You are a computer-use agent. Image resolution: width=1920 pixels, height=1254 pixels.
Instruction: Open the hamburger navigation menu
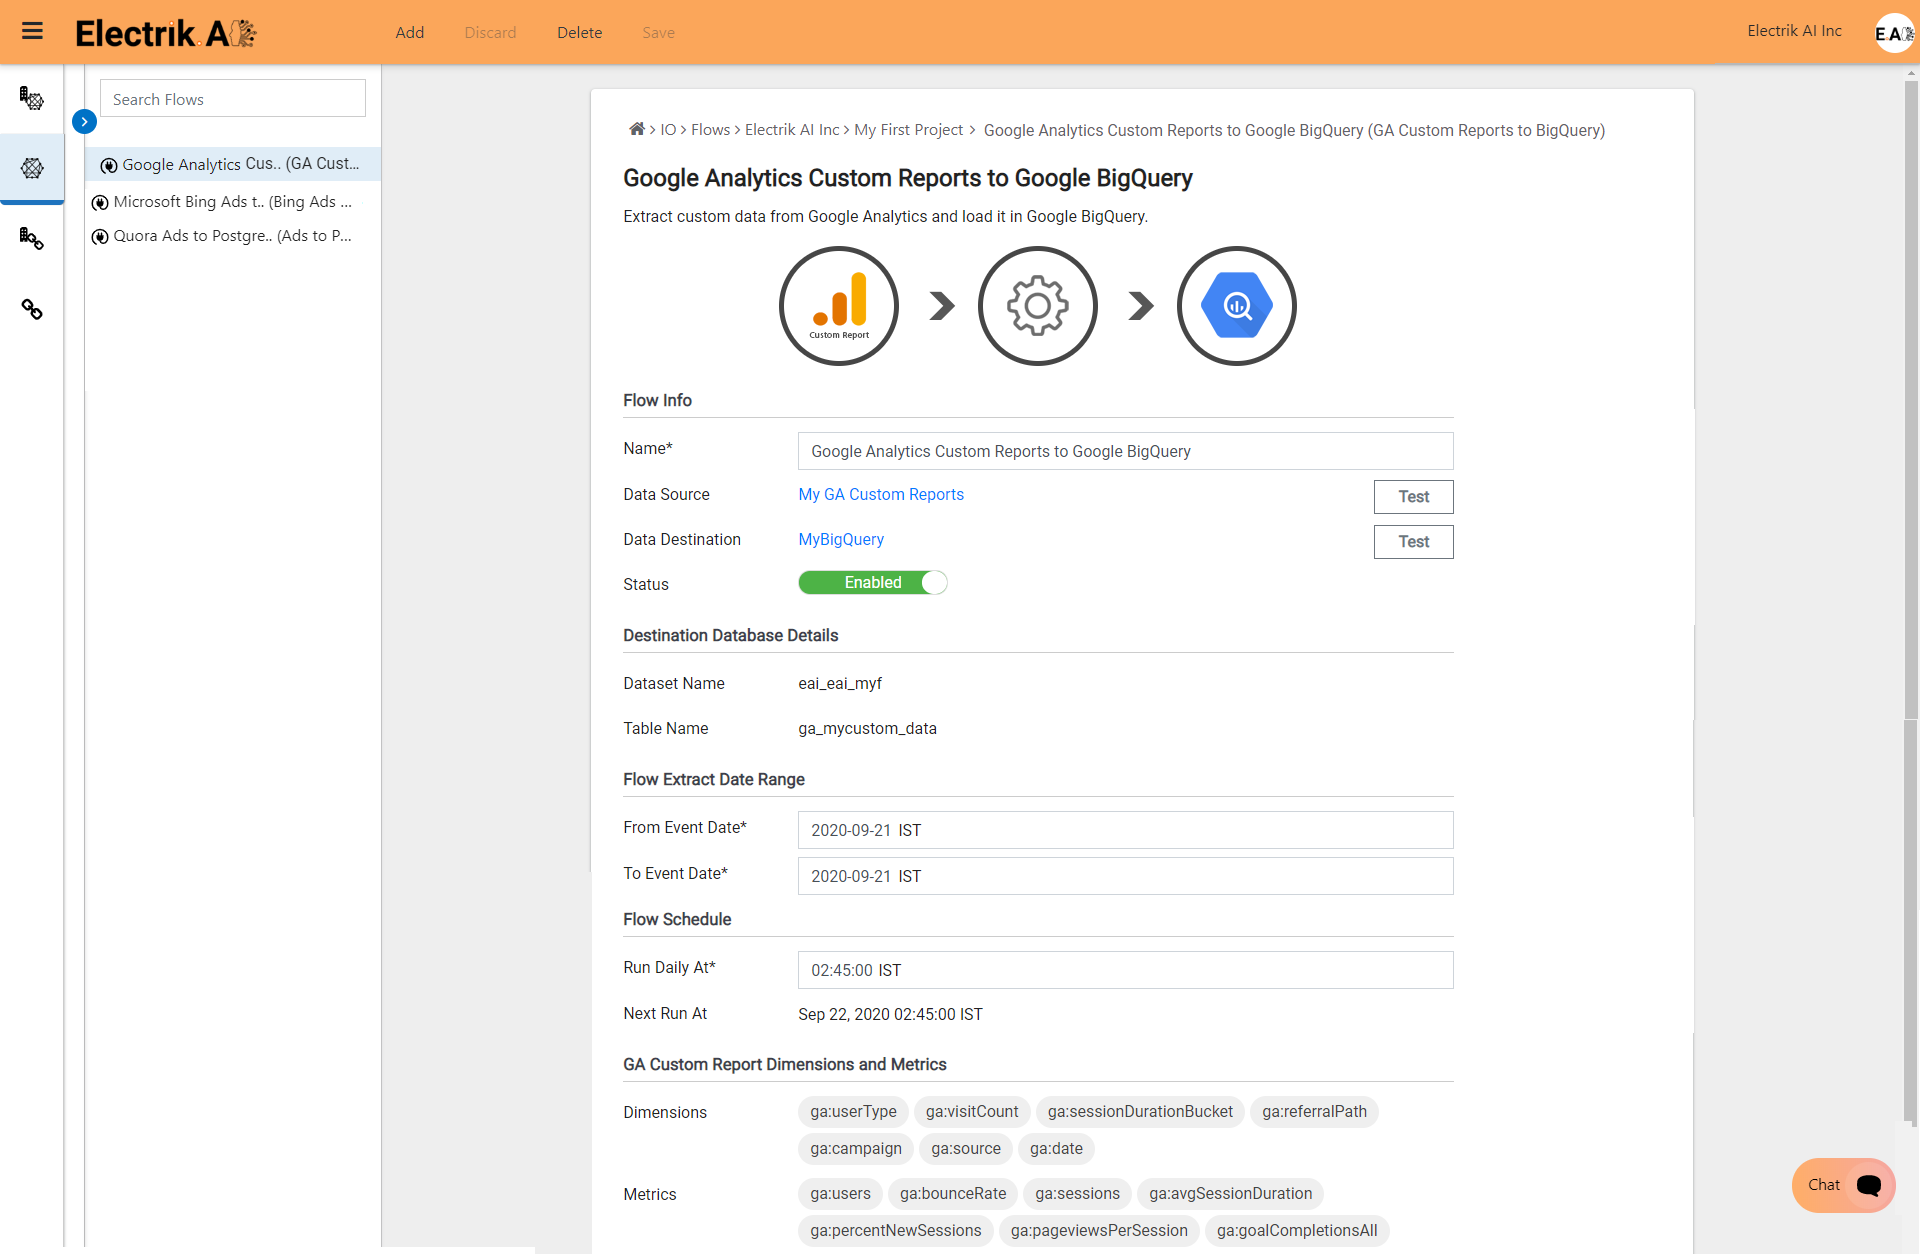coord(33,31)
